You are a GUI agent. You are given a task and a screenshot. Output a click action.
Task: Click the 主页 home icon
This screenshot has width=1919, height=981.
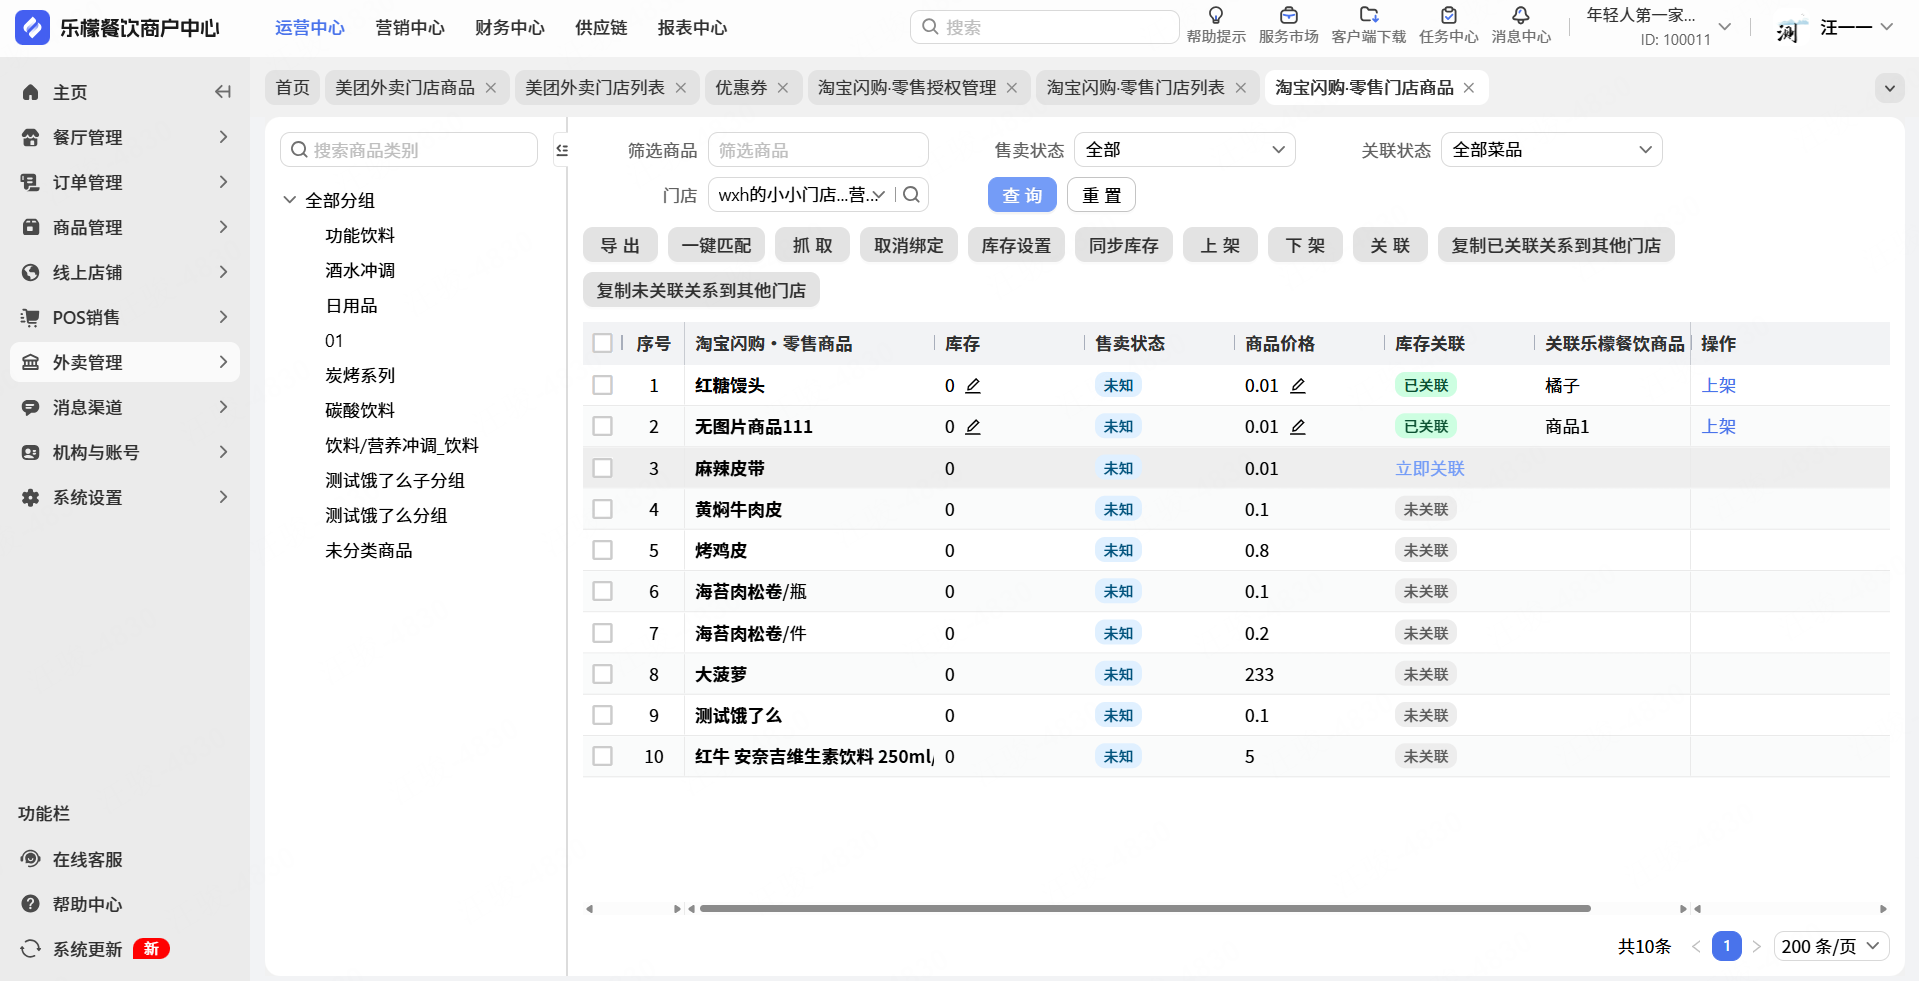click(x=31, y=92)
